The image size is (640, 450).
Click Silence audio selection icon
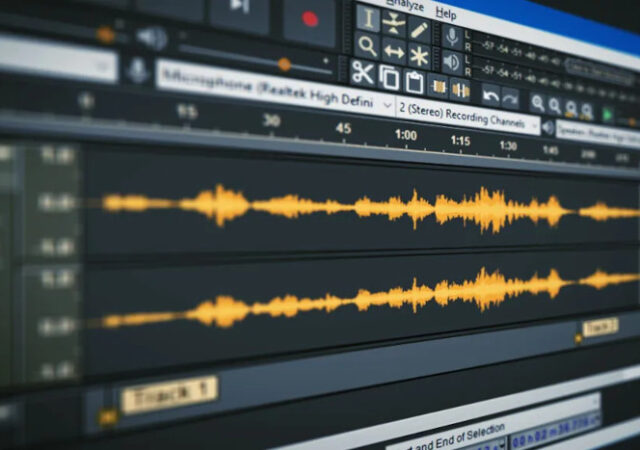460,90
